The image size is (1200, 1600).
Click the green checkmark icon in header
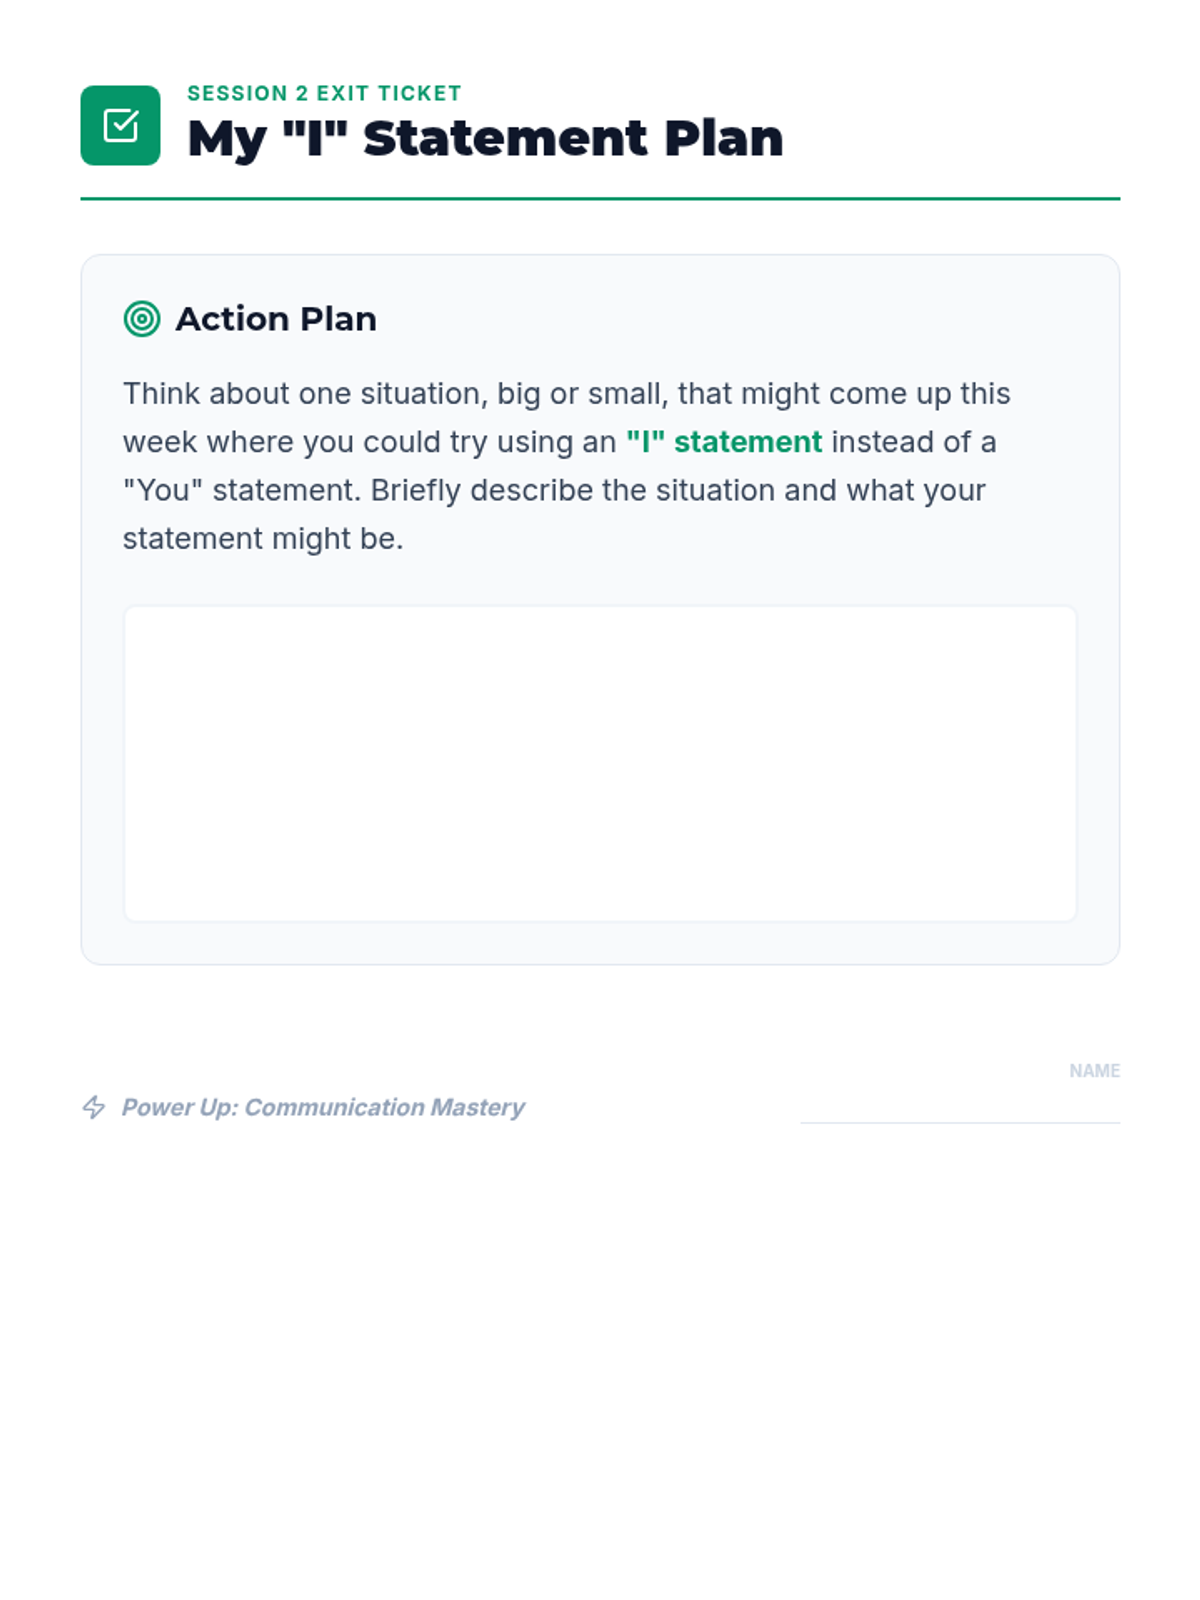(120, 125)
